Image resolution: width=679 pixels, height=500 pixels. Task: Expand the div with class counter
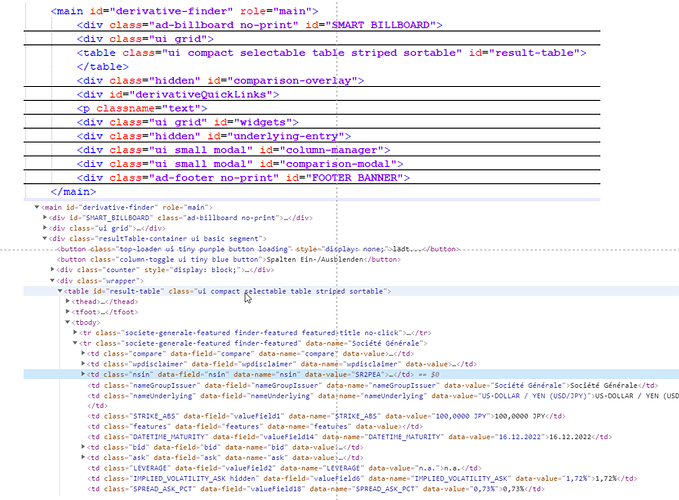[x=52, y=269]
